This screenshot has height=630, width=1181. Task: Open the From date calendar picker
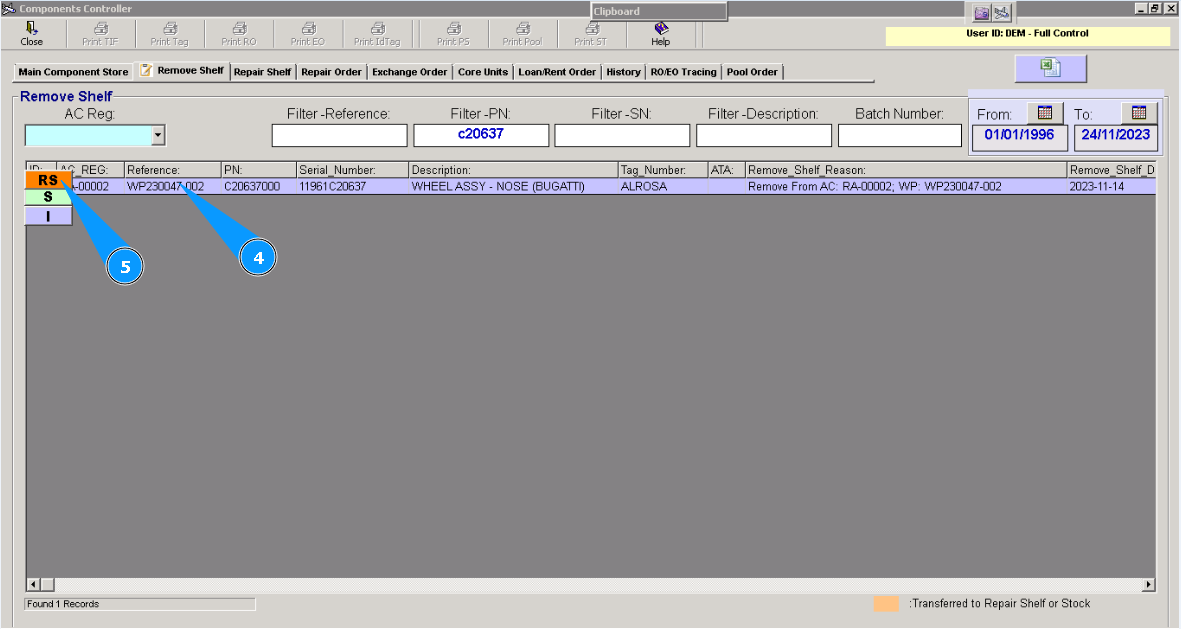pyautogui.click(x=1045, y=113)
